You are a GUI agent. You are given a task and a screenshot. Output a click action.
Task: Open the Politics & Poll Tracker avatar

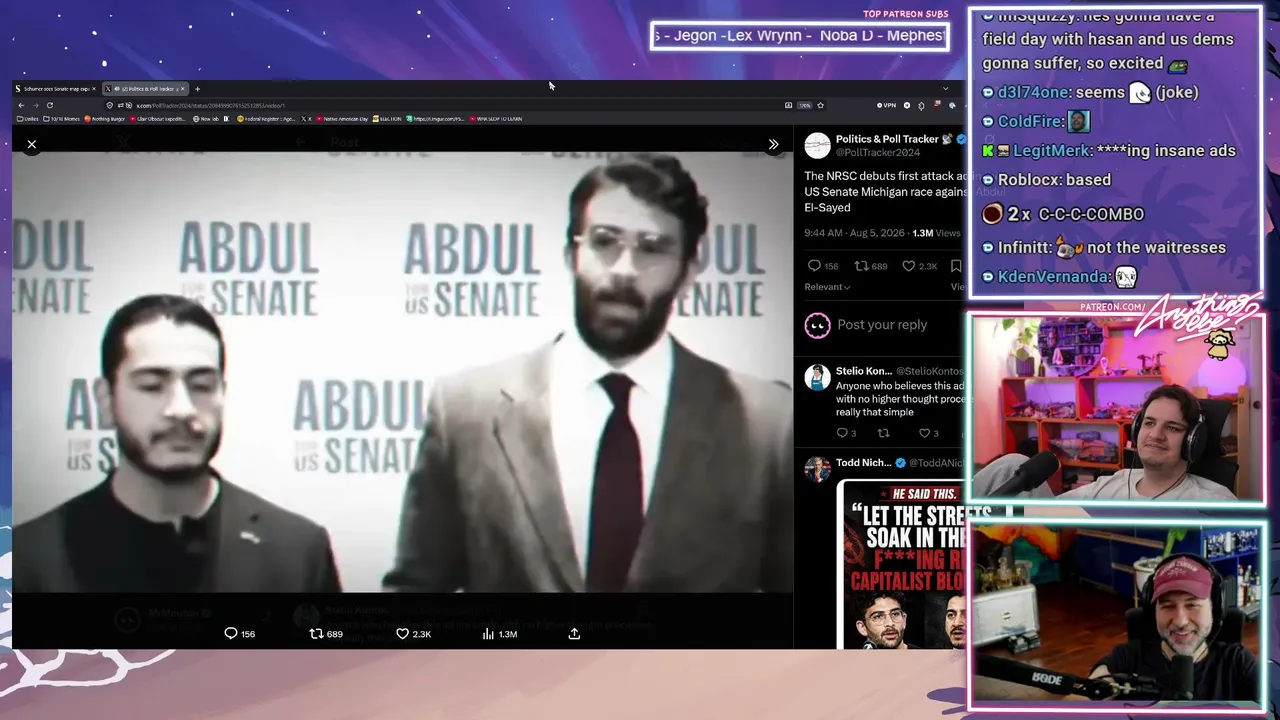[x=817, y=145]
